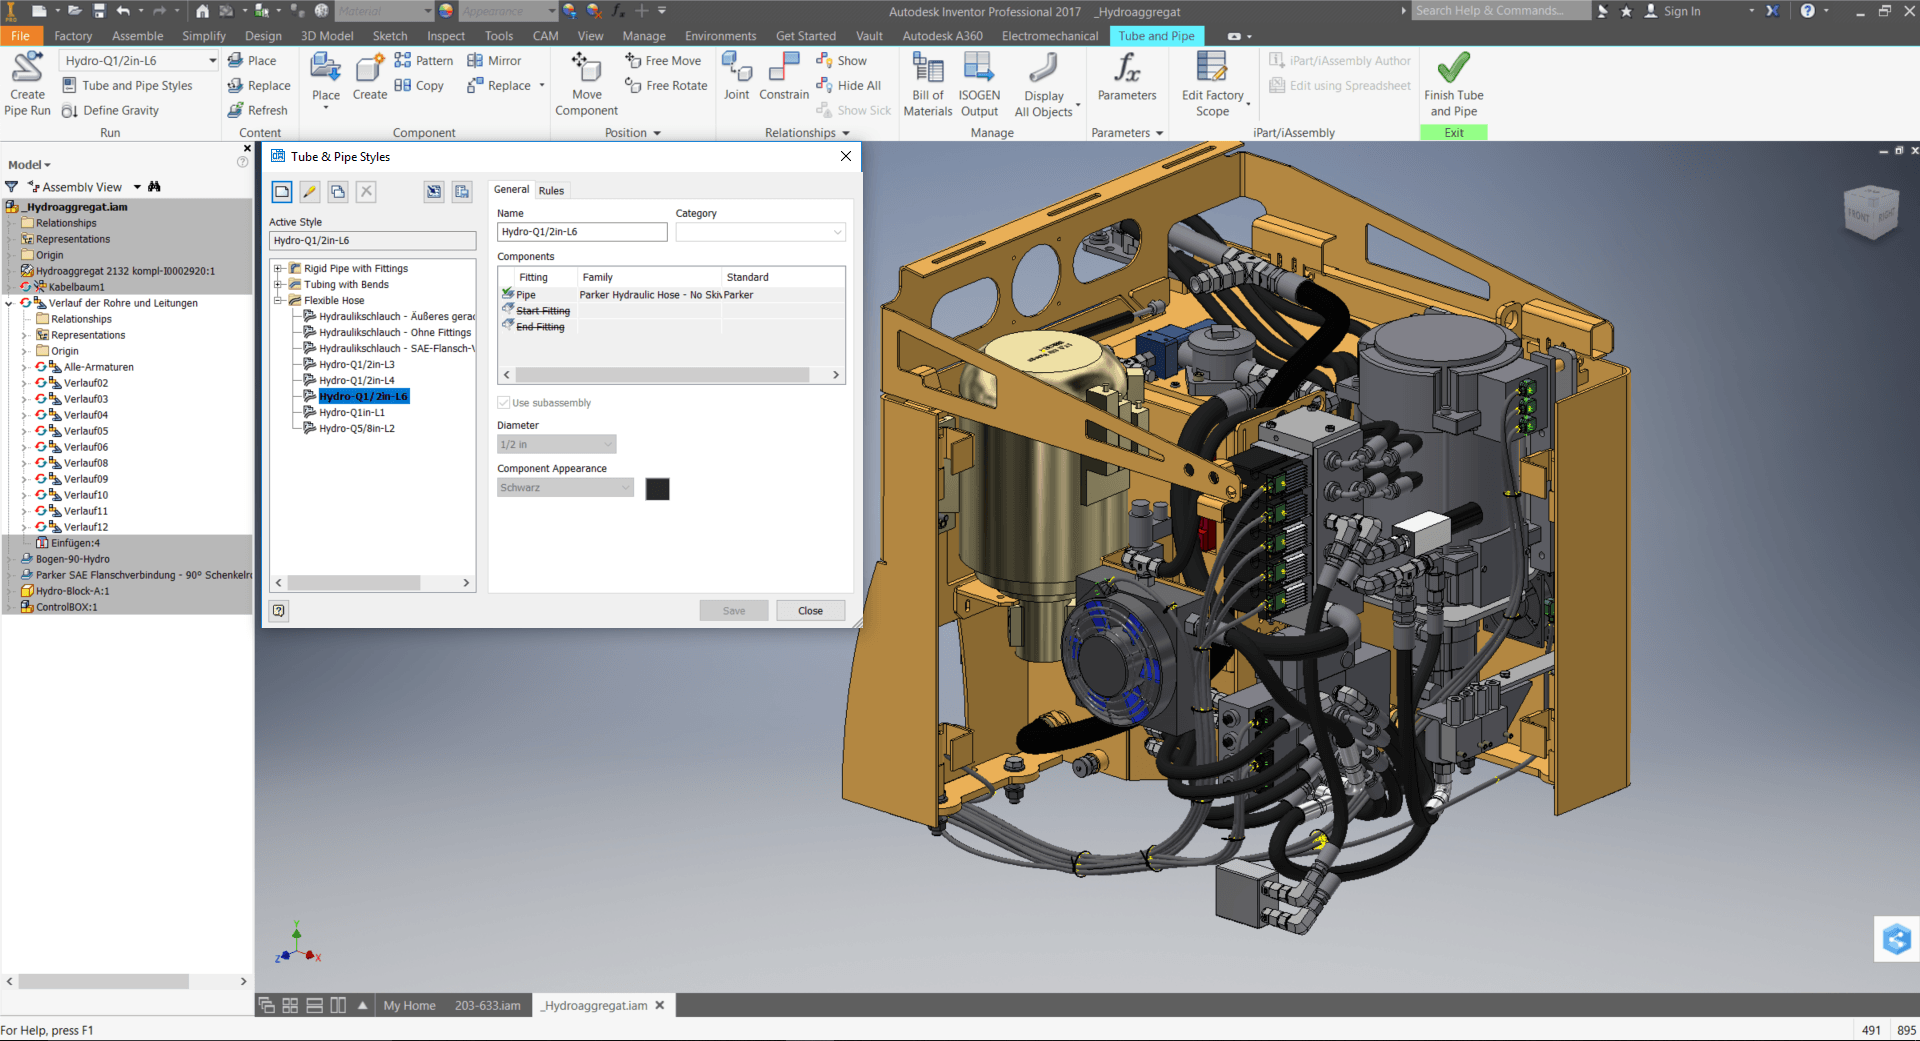Click the Refresh button in Content panel
This screenshot has height=1041, width=1920.
click(x=258, y=110)
